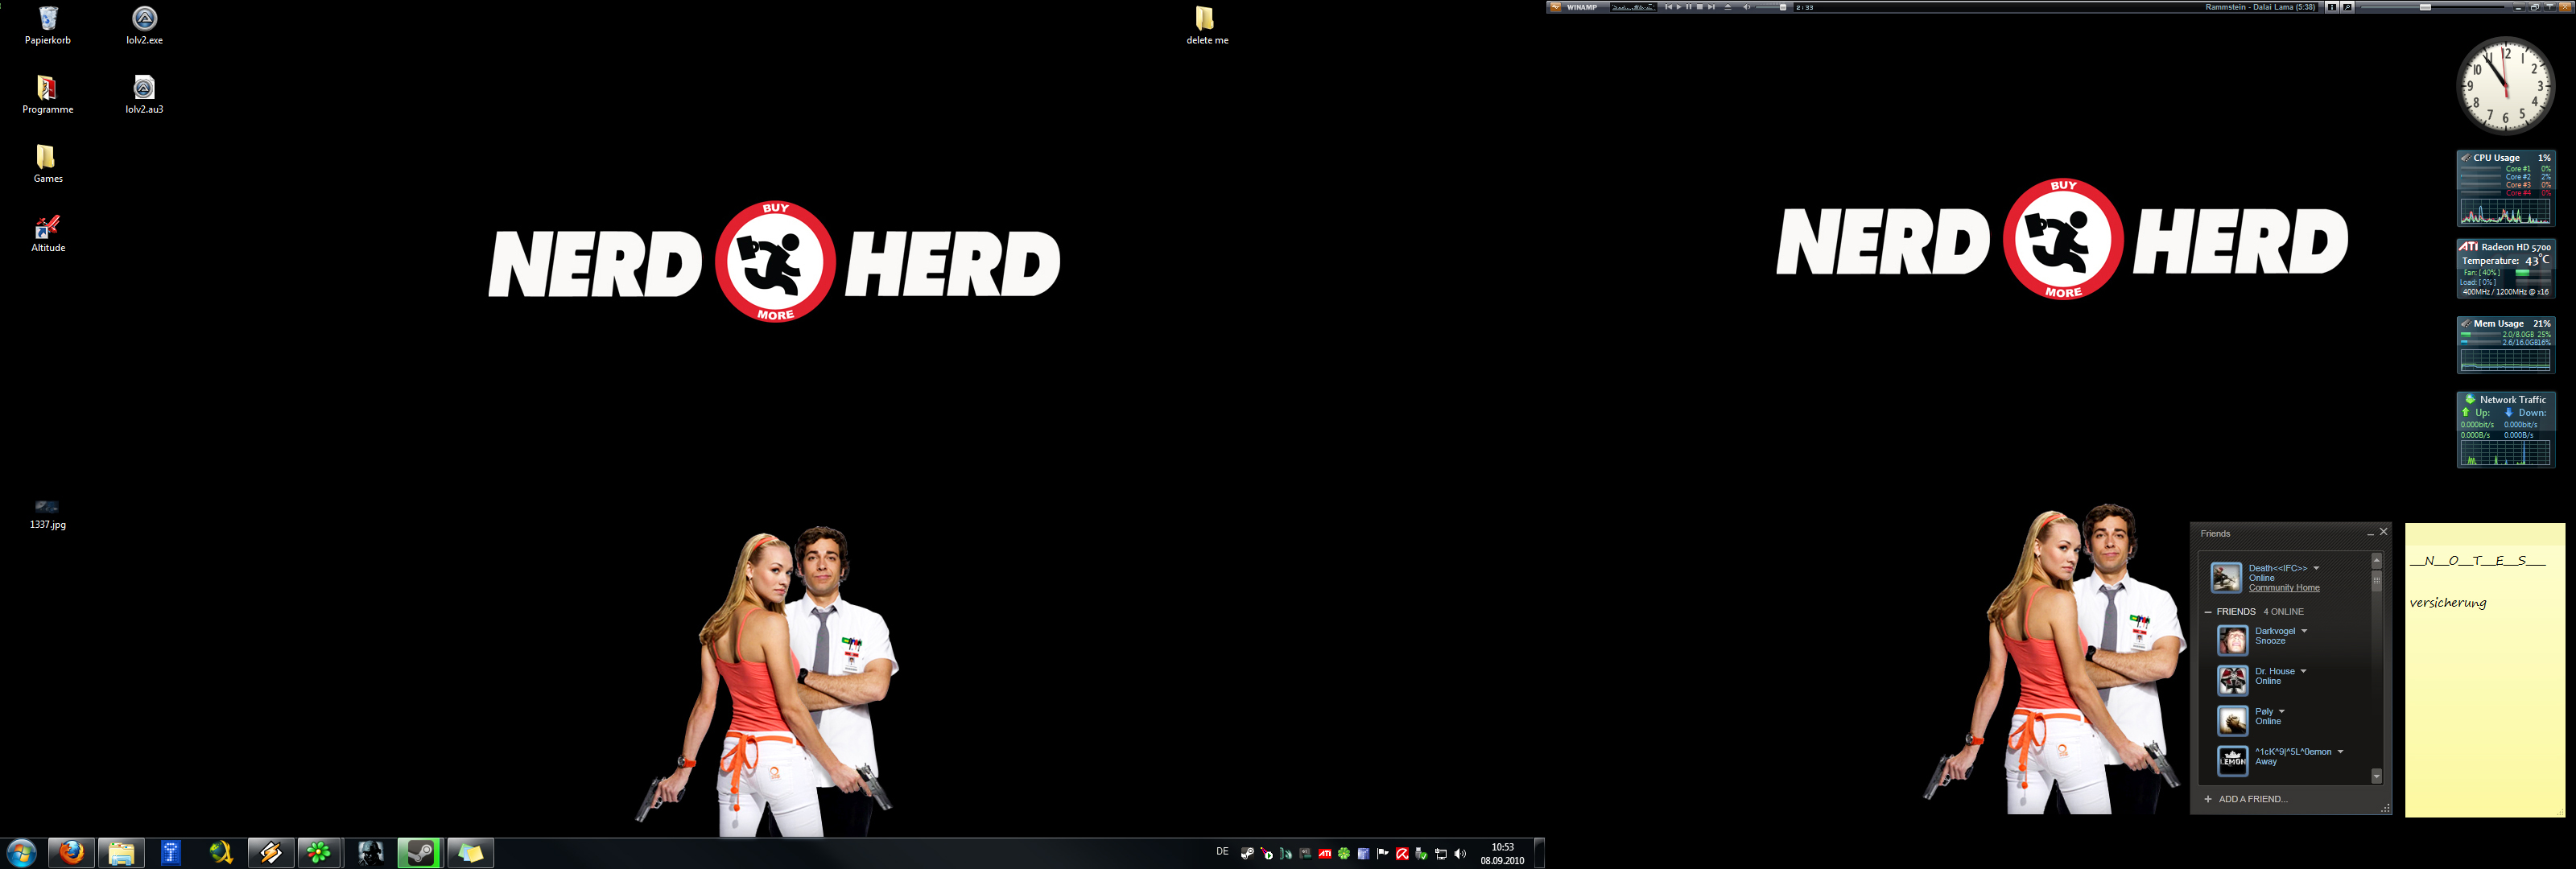
Task: Expand the Death<<IFC>> status dropdown
Action: tap(2316, 568)
